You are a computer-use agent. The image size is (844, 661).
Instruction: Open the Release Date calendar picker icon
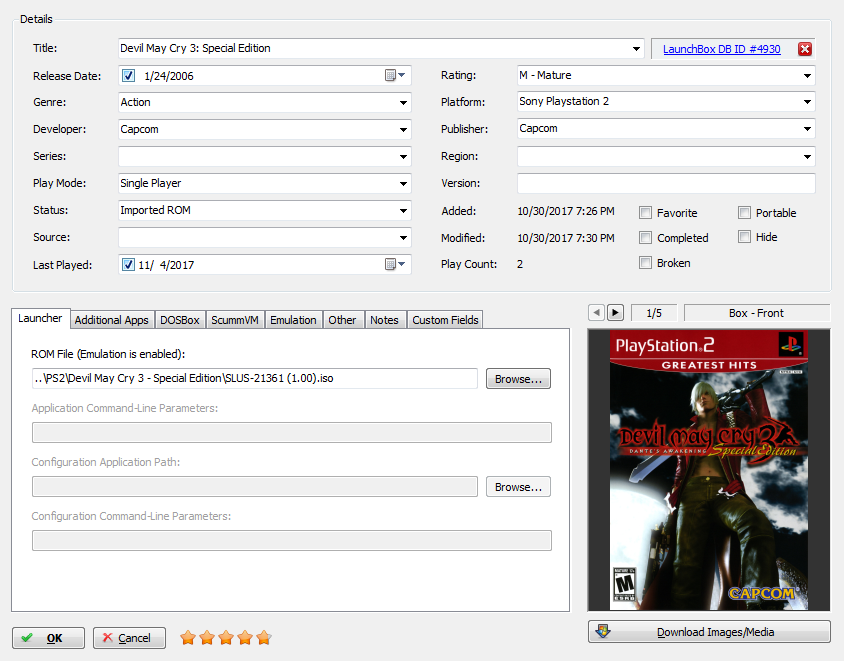tap(395, 75)
